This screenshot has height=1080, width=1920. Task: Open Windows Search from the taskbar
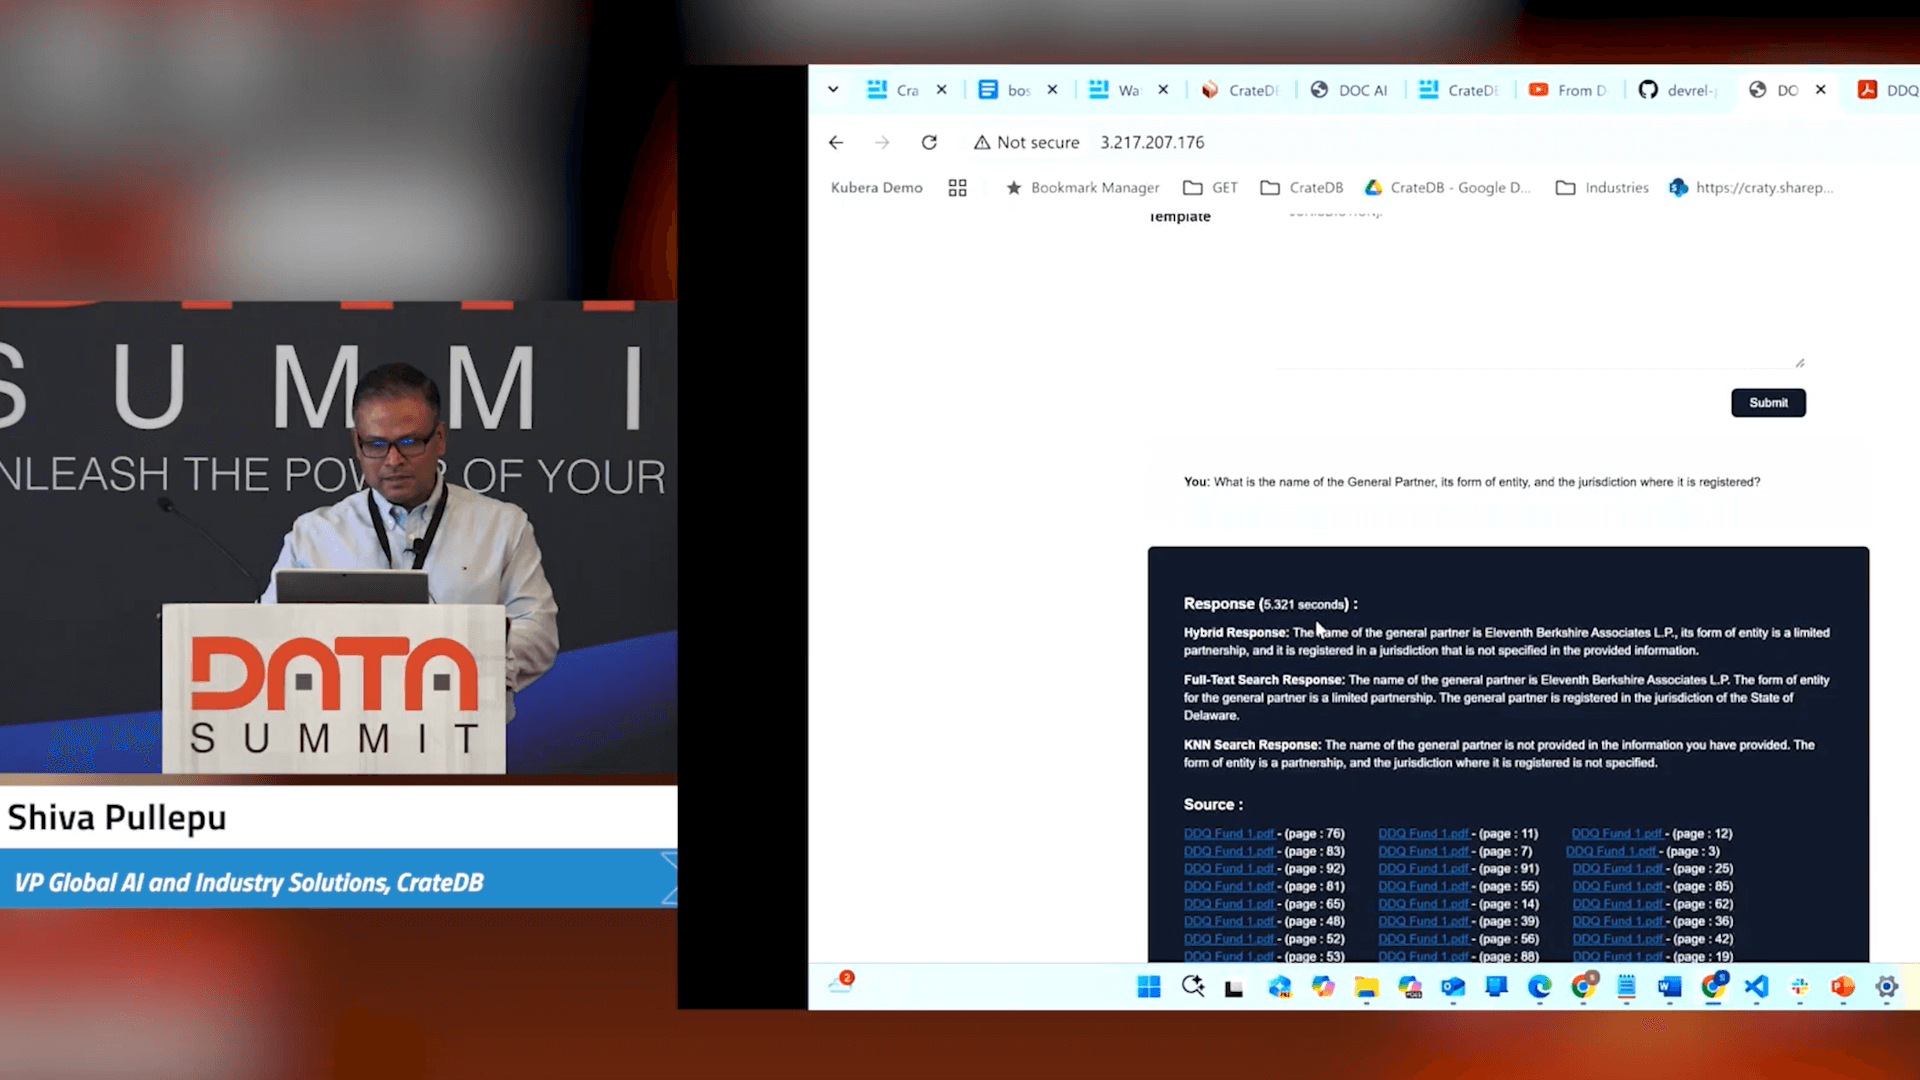click(x=1193, y=987)
